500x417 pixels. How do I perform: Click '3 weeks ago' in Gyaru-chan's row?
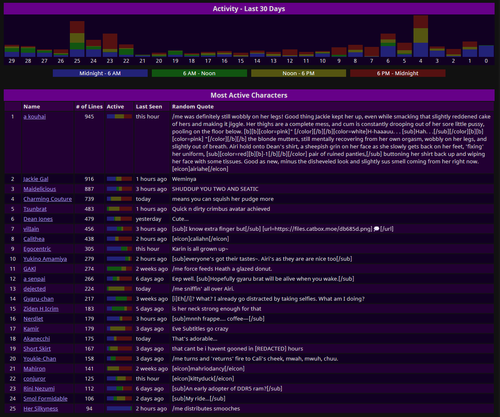pos(152,299)
